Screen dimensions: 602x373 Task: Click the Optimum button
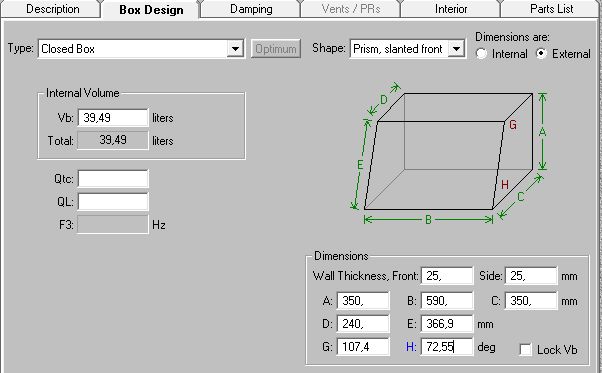[x=276, y=49]
